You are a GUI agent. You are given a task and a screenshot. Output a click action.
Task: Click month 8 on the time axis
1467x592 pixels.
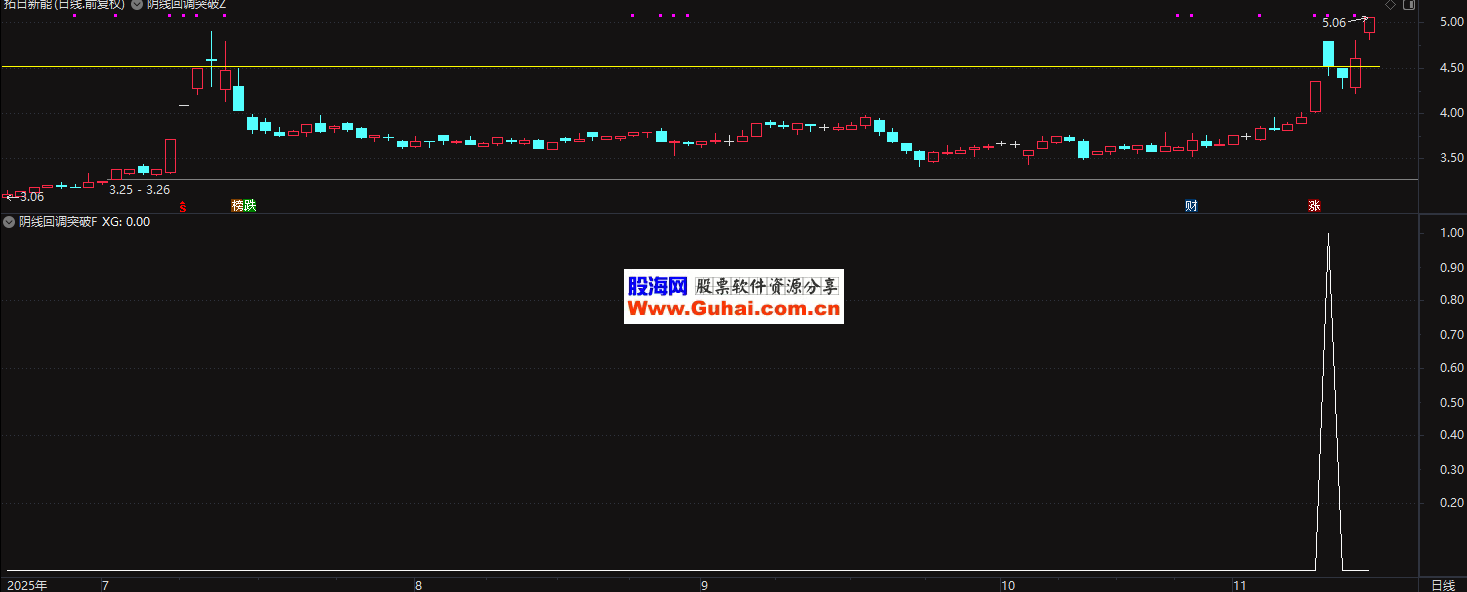[418, 585]
